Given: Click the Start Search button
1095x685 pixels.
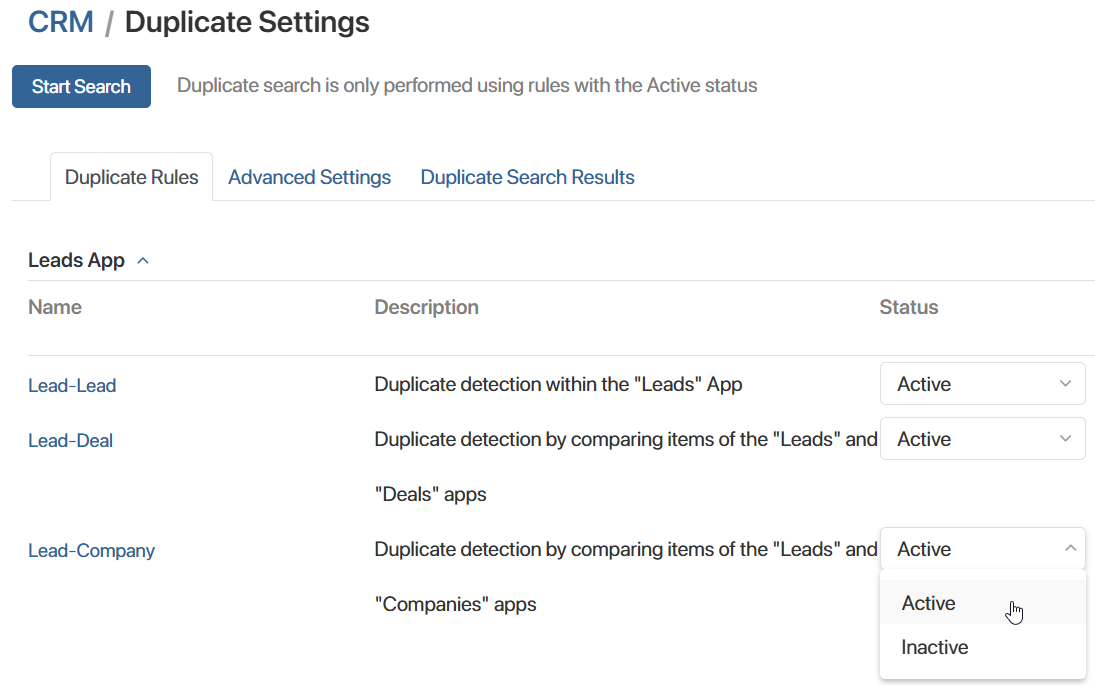Looking at the screenshot, I should 81,86.
